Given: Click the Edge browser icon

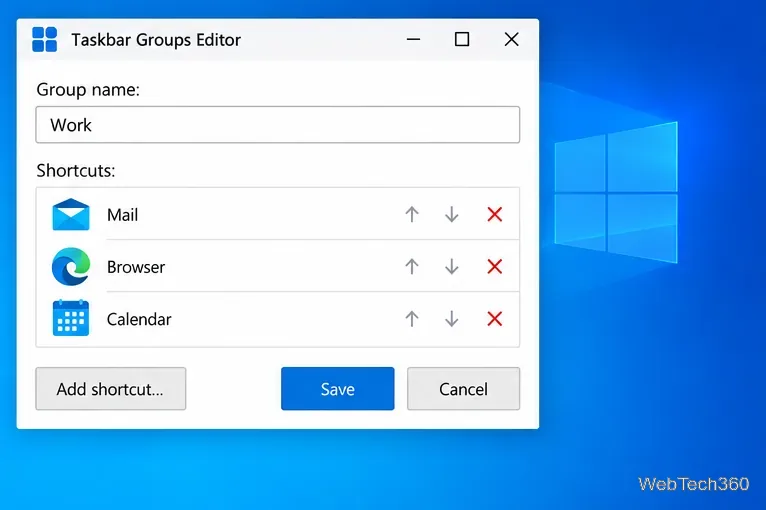Looking at the screenshot, I should [71, 267].
